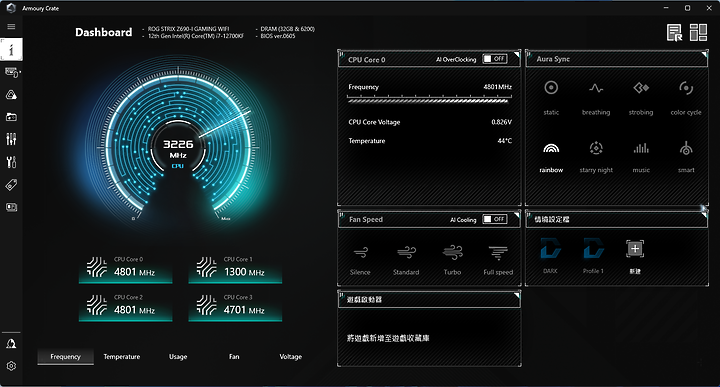720x387 pixels.
Task: Choose Full speed fan mode
Action: click(x=498, y=260)
